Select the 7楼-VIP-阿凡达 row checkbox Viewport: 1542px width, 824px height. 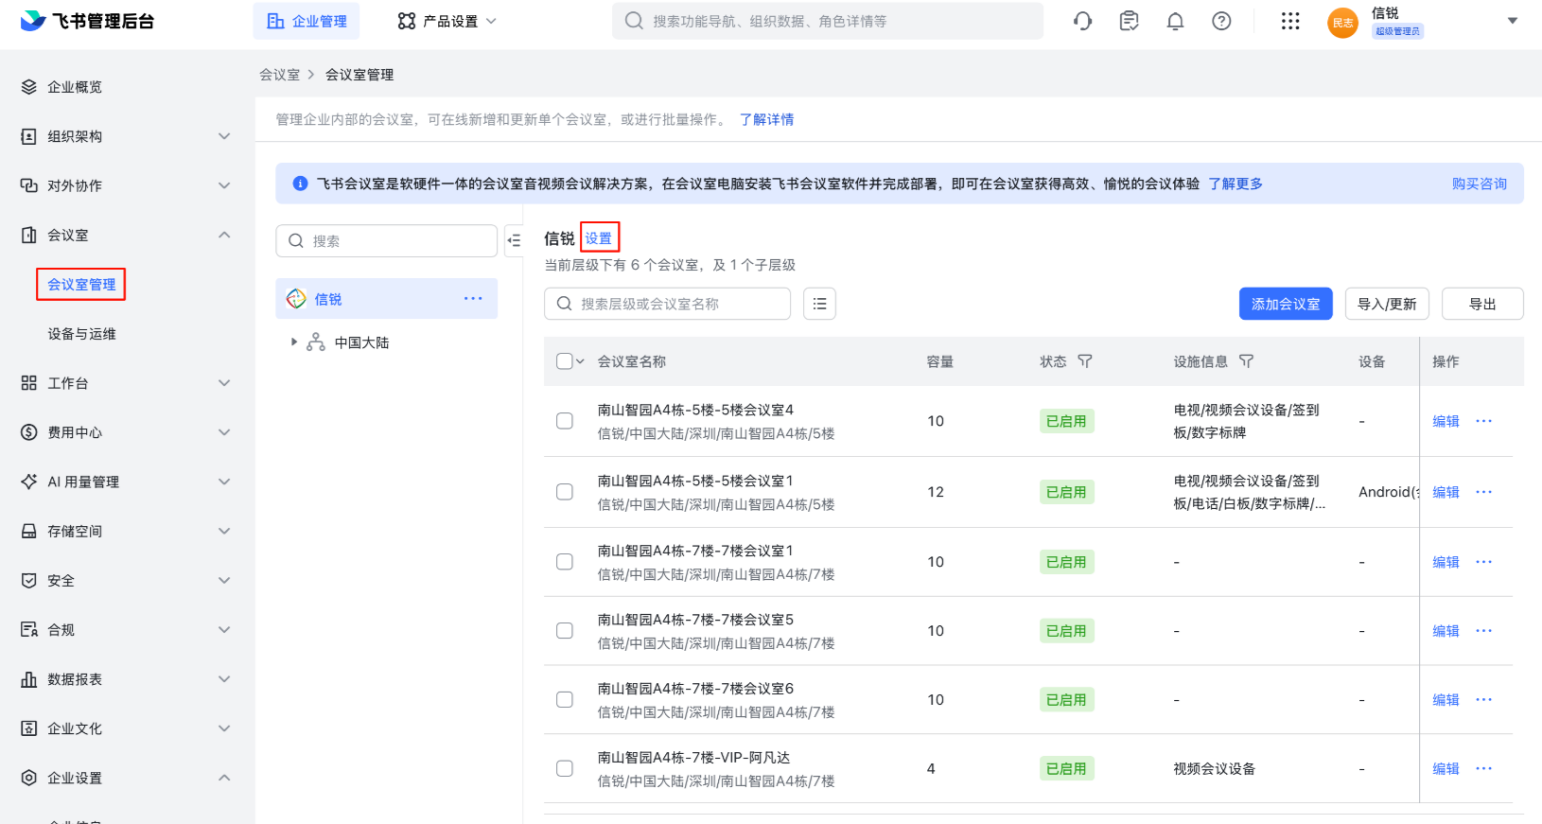pyautogui.click(x=565, y=769)
